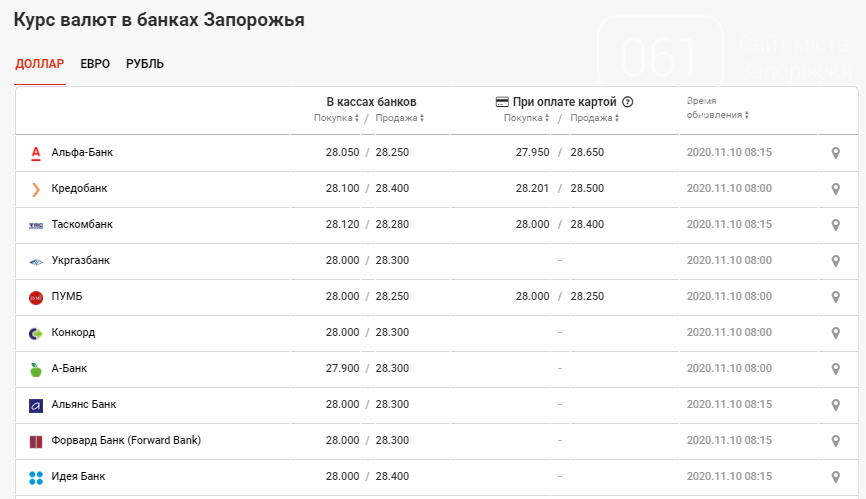Click Альфа-Банк cash buy rate 28.050

coord(342,152)
